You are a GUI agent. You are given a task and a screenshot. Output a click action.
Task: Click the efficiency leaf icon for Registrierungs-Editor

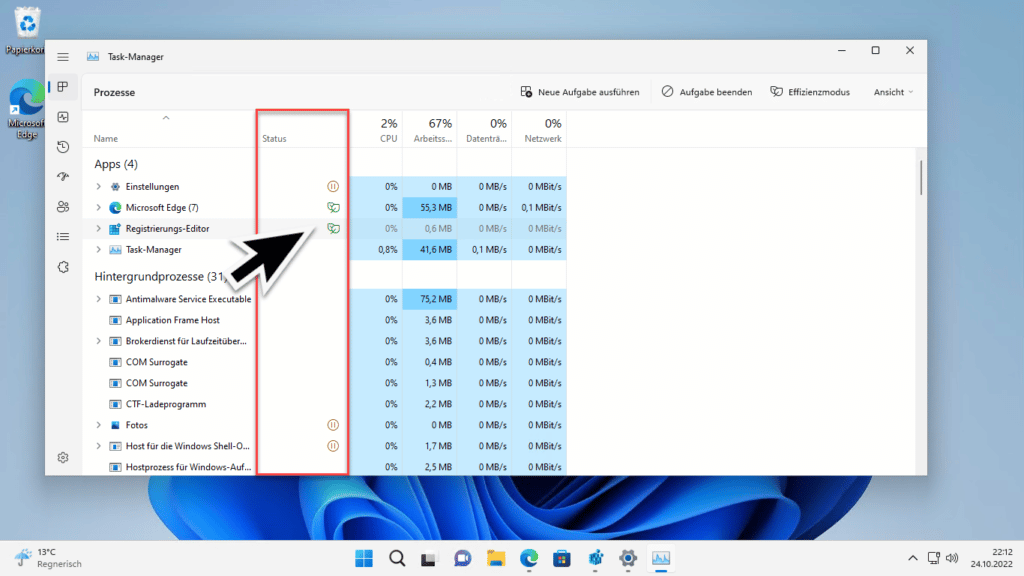[333, 229]
